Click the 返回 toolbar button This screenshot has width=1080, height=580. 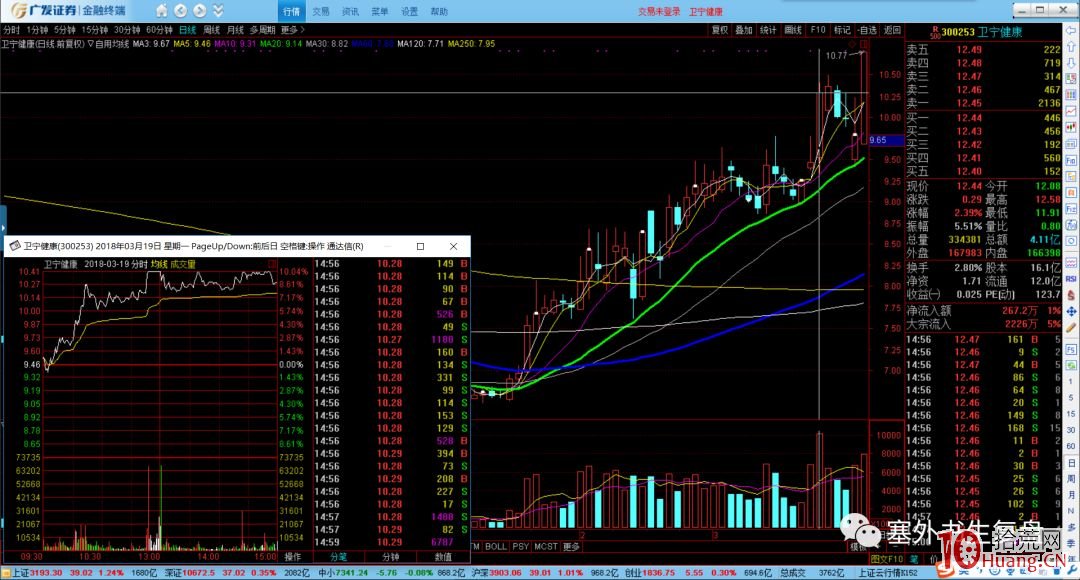coord(892,30)
